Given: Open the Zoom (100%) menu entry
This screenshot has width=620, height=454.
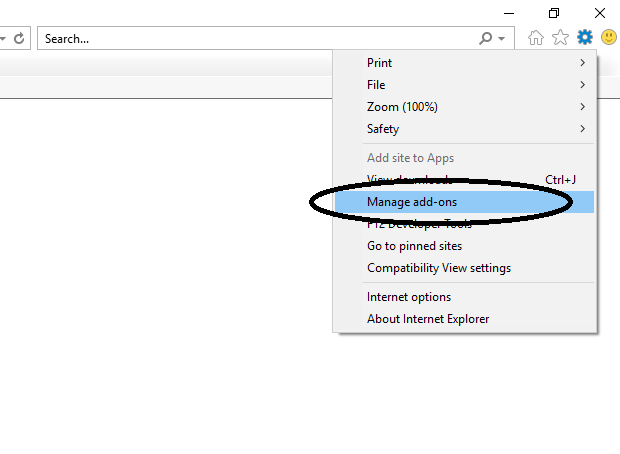Looking at the screenshot, I should click(464, 107).
